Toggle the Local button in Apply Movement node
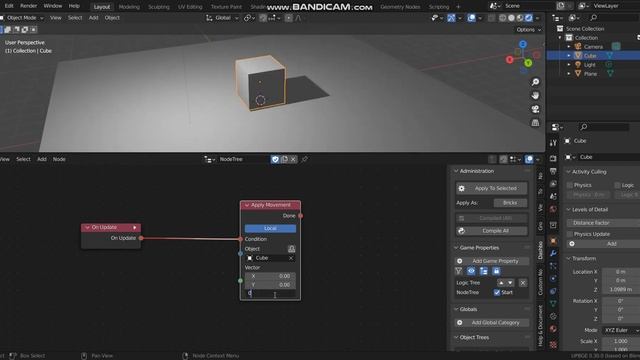 click(270, 229)
